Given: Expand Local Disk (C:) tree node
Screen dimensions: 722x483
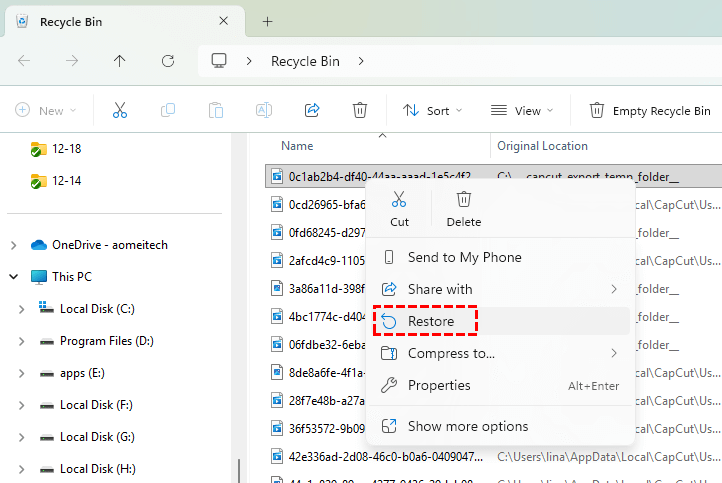Looking at the screenshot, I should click(21, 309).
